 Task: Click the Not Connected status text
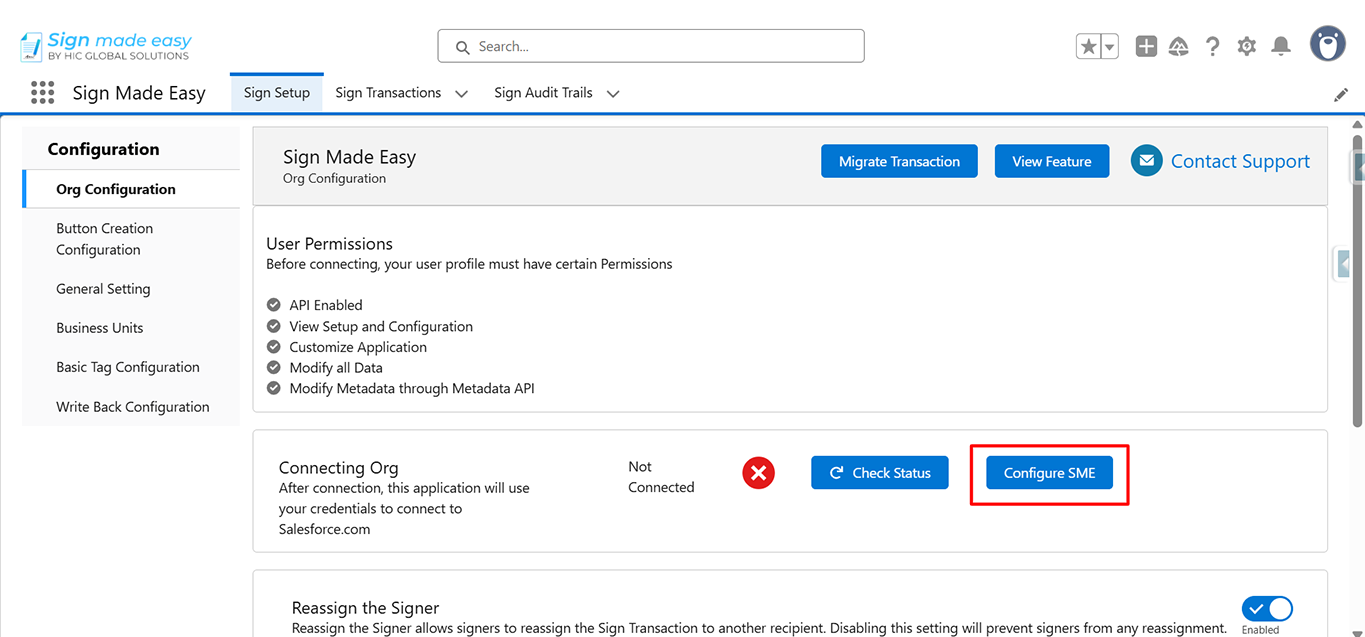[661, 477]
